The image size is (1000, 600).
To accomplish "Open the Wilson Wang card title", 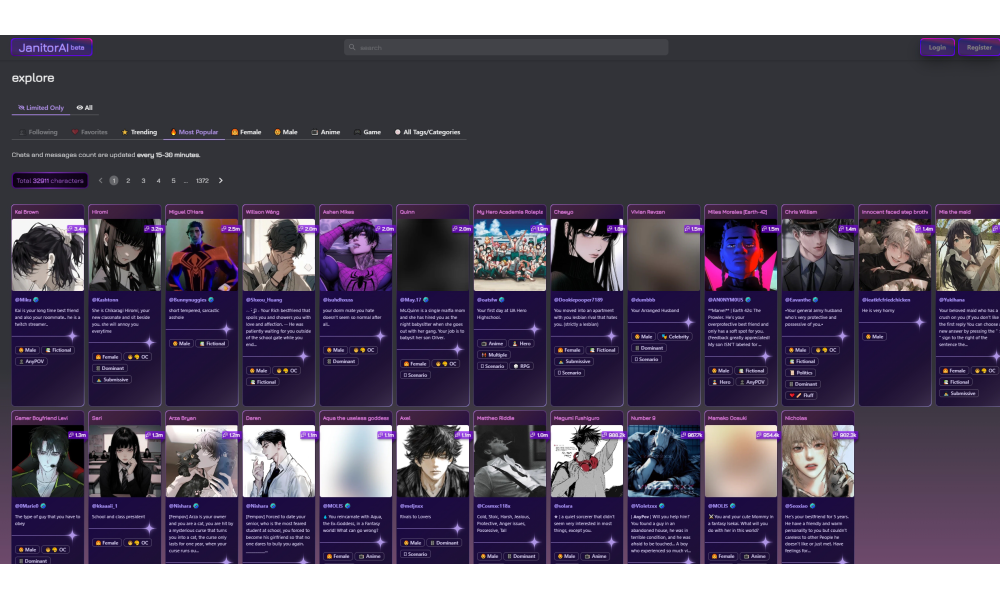I will pyautogui.click(x=262, y=212).
